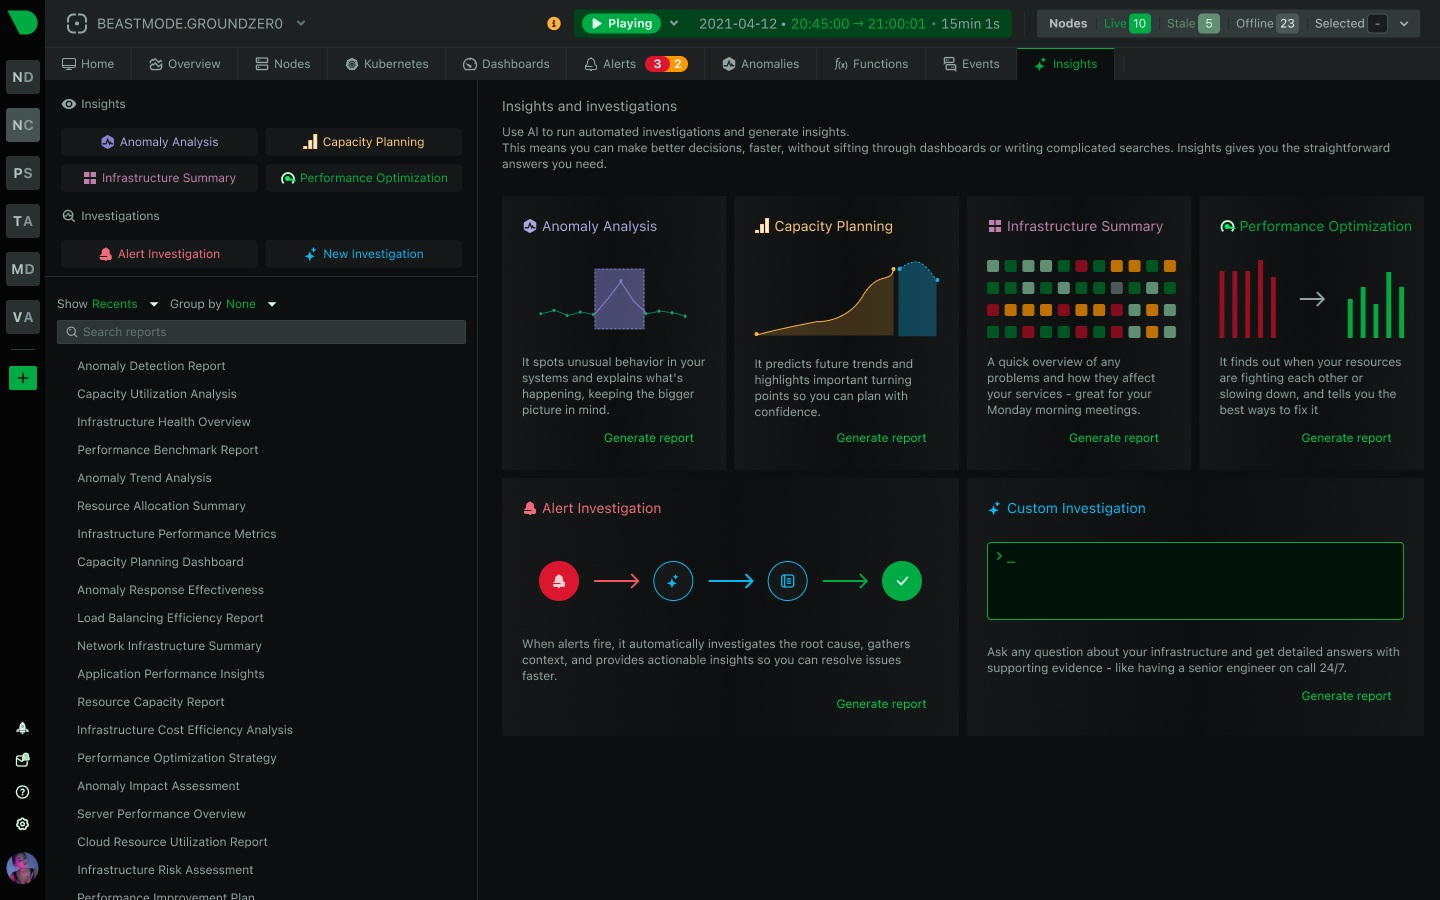Toggle the Stale nodes filter
The height and width of the screenshot is (900, 1440).
pos(1191,23)
